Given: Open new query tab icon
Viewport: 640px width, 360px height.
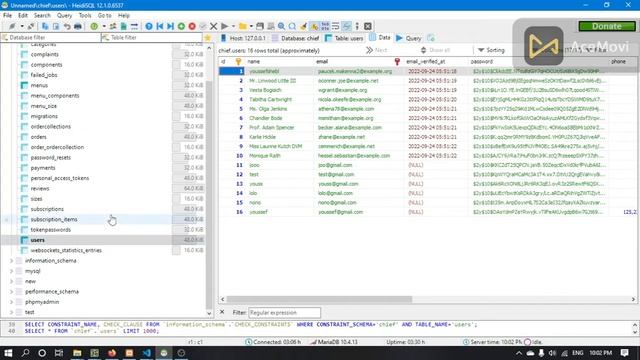Looking at the screenshot, I should point(431,38).
